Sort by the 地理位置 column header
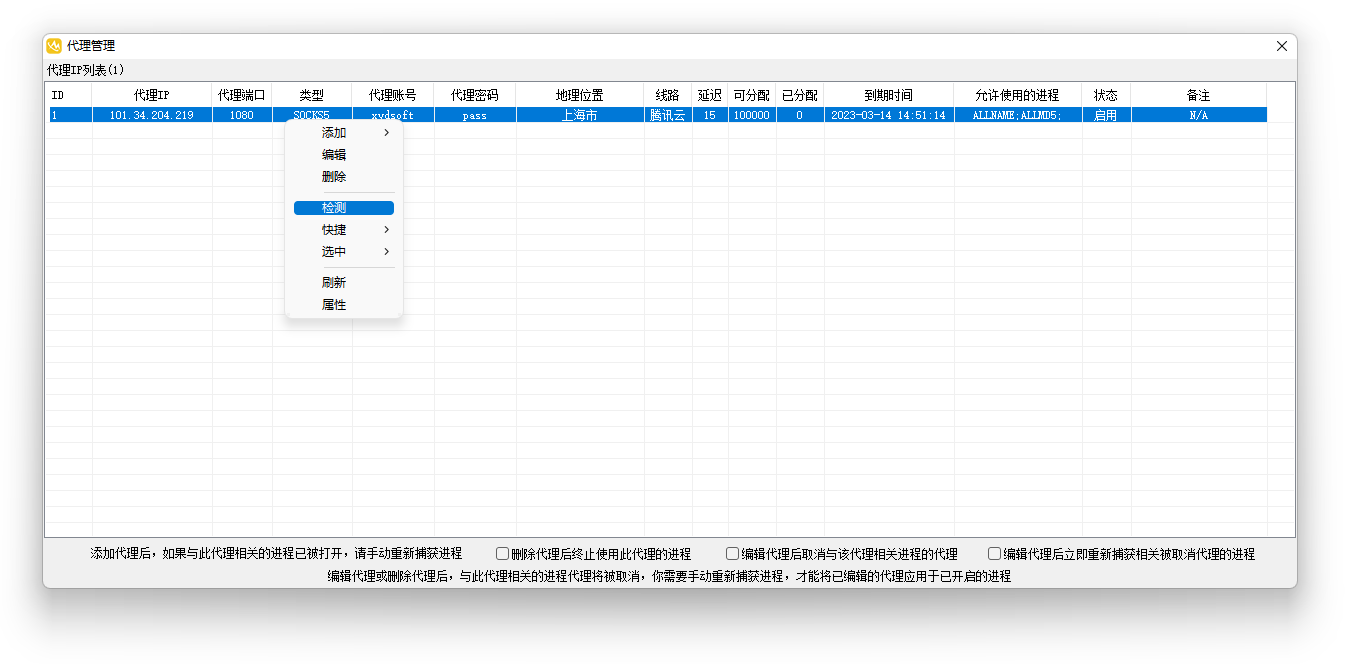The height and width of the screenshot is (664, 1346). click(x=580, y=95)
